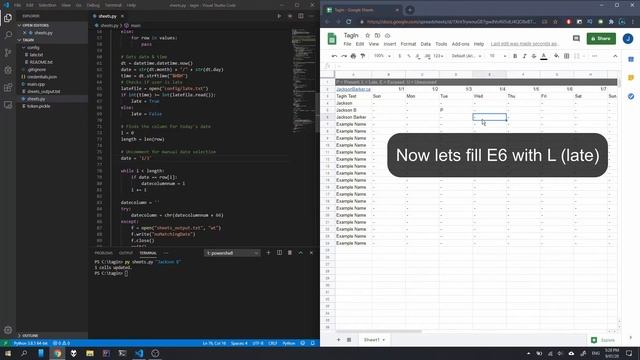The width and height of the screenshot is (640, 360).
Task: Select the Paint format tool in Sheets
Action: [x=362, y=56]
